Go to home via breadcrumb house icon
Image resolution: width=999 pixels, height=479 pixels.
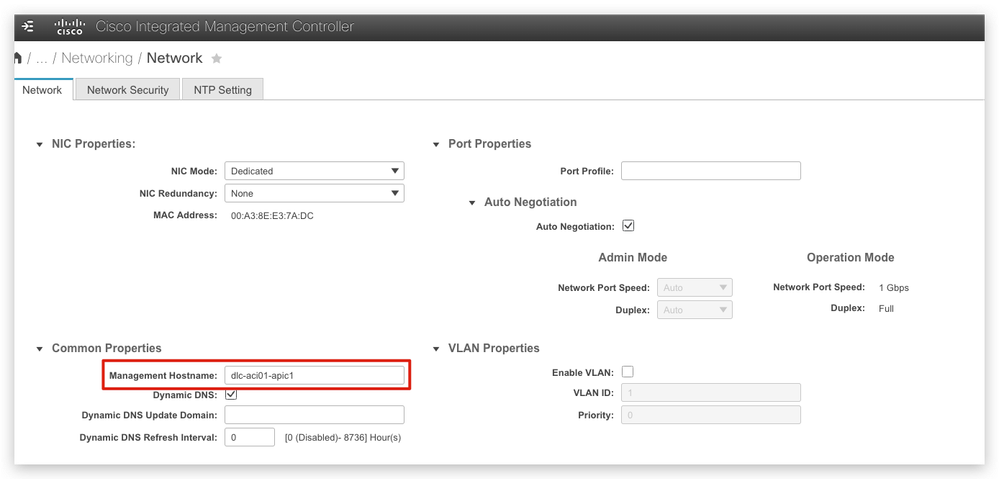pyautogui.click(x=17, y=59)
